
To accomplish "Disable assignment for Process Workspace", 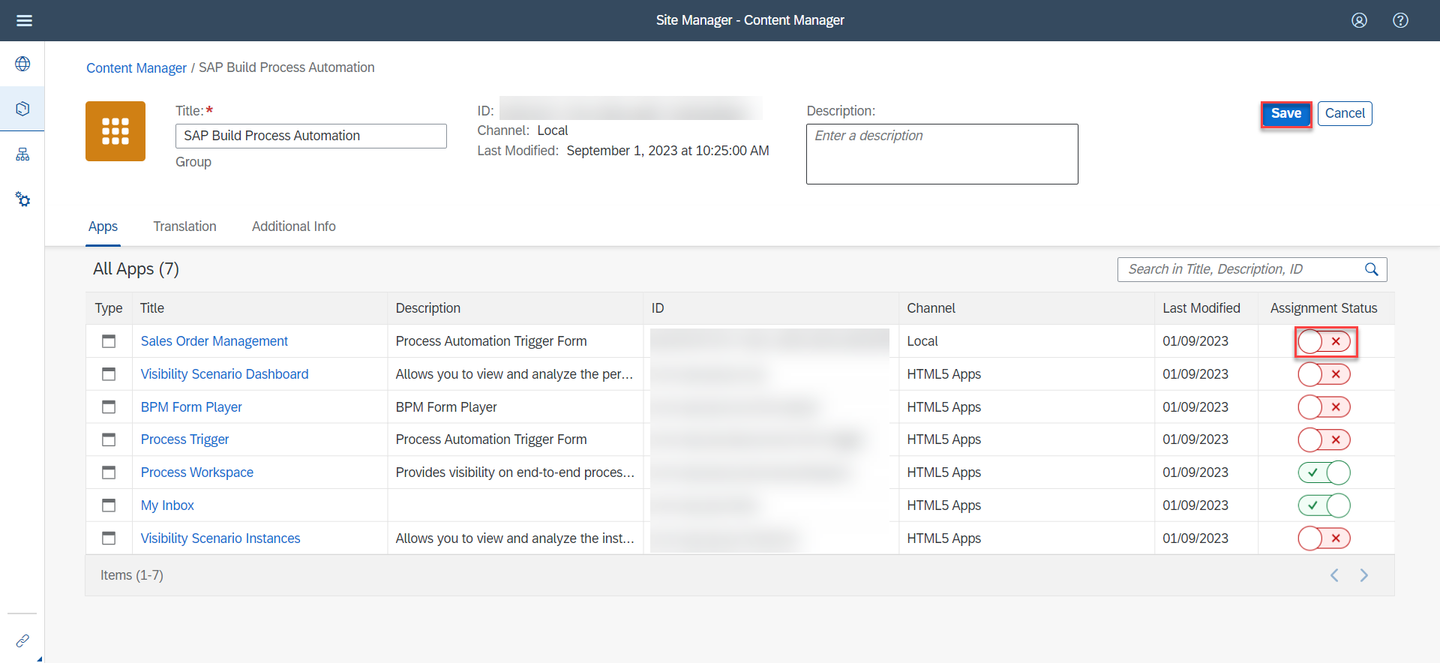I will click(x=1324, y=472).
